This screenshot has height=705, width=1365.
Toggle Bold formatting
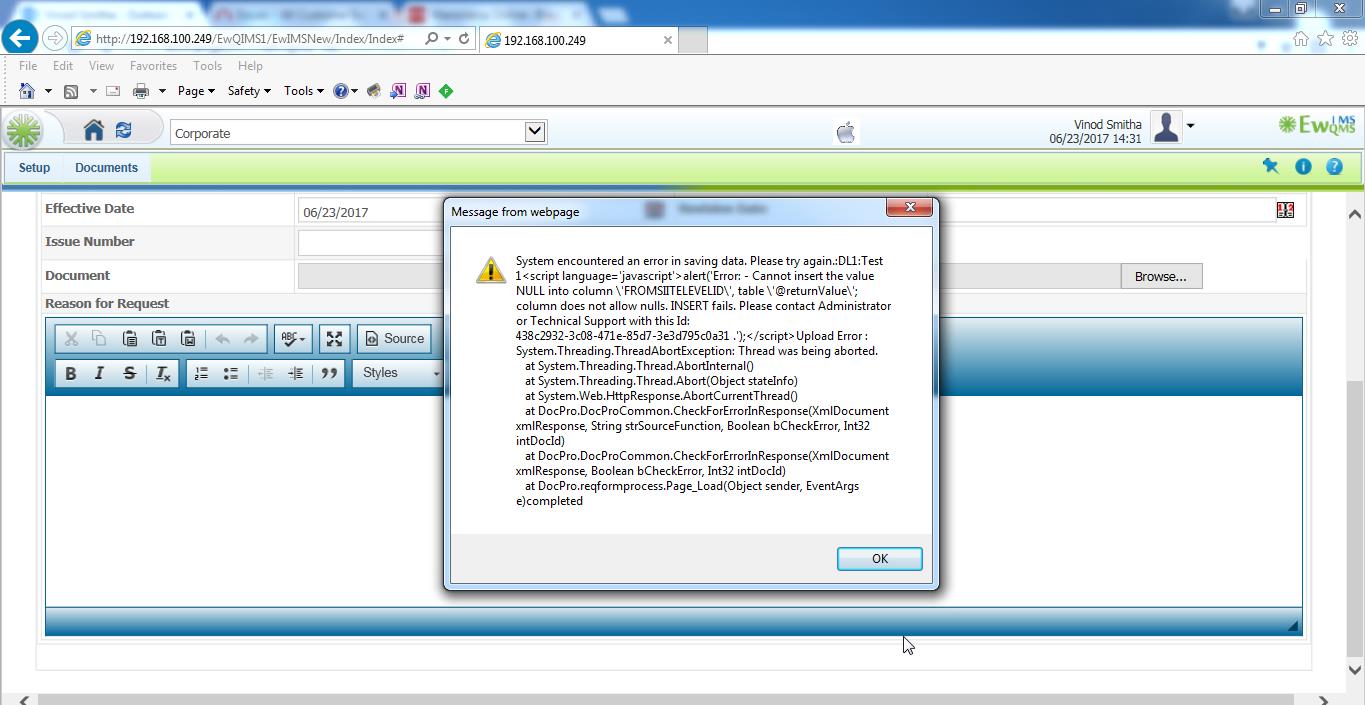70,373
